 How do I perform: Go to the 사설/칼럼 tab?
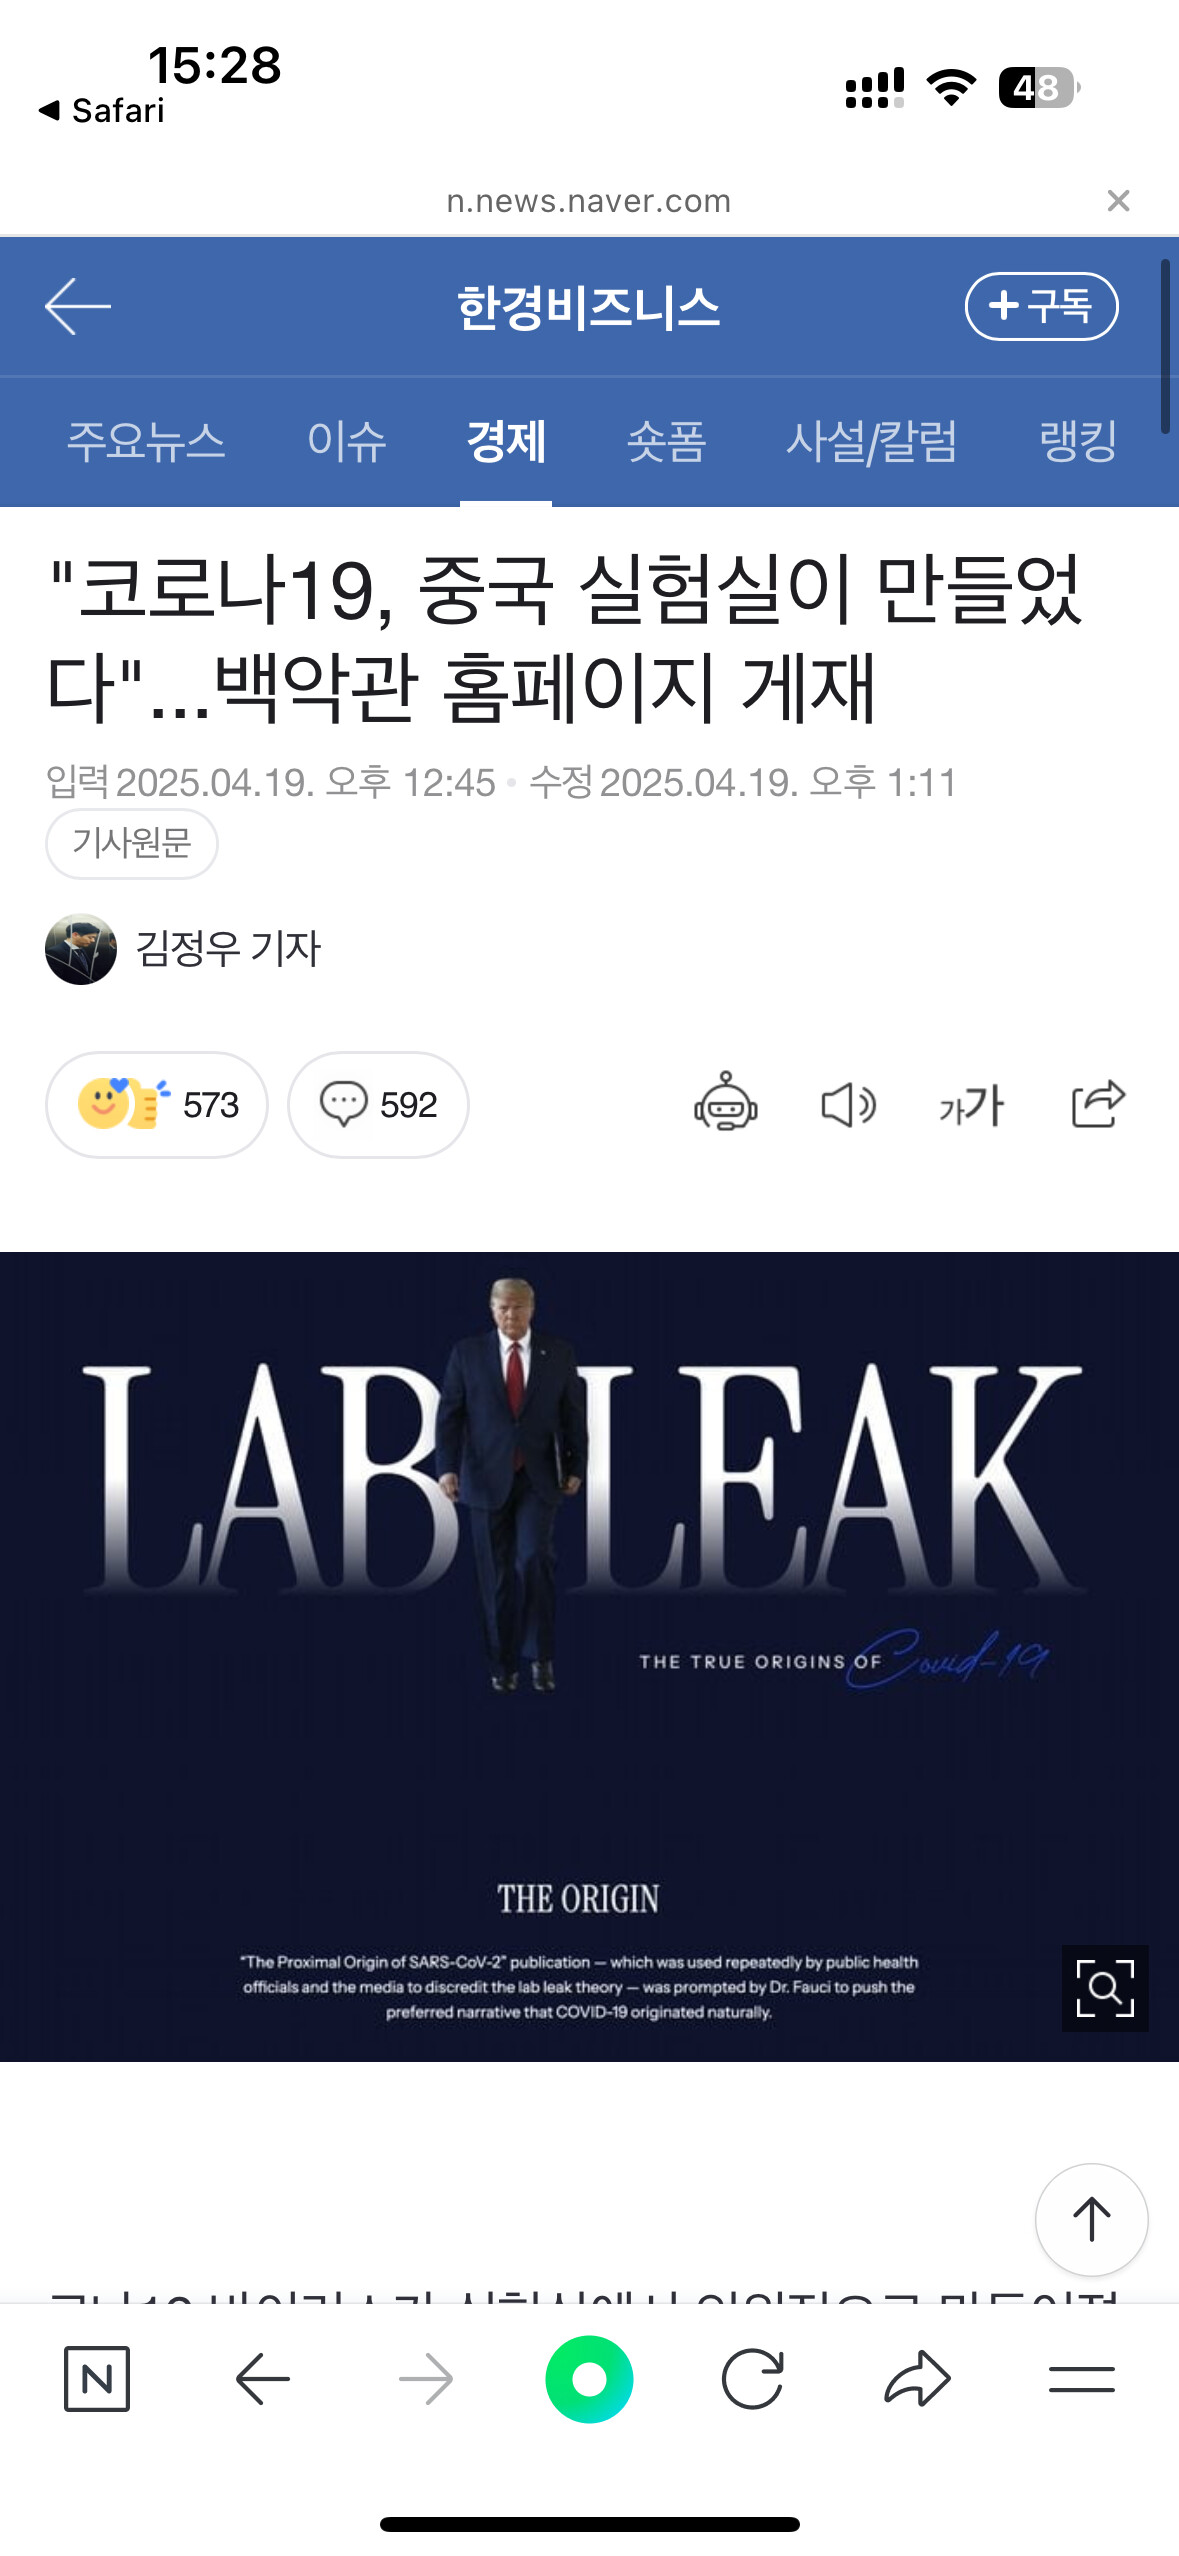(871, 441)
